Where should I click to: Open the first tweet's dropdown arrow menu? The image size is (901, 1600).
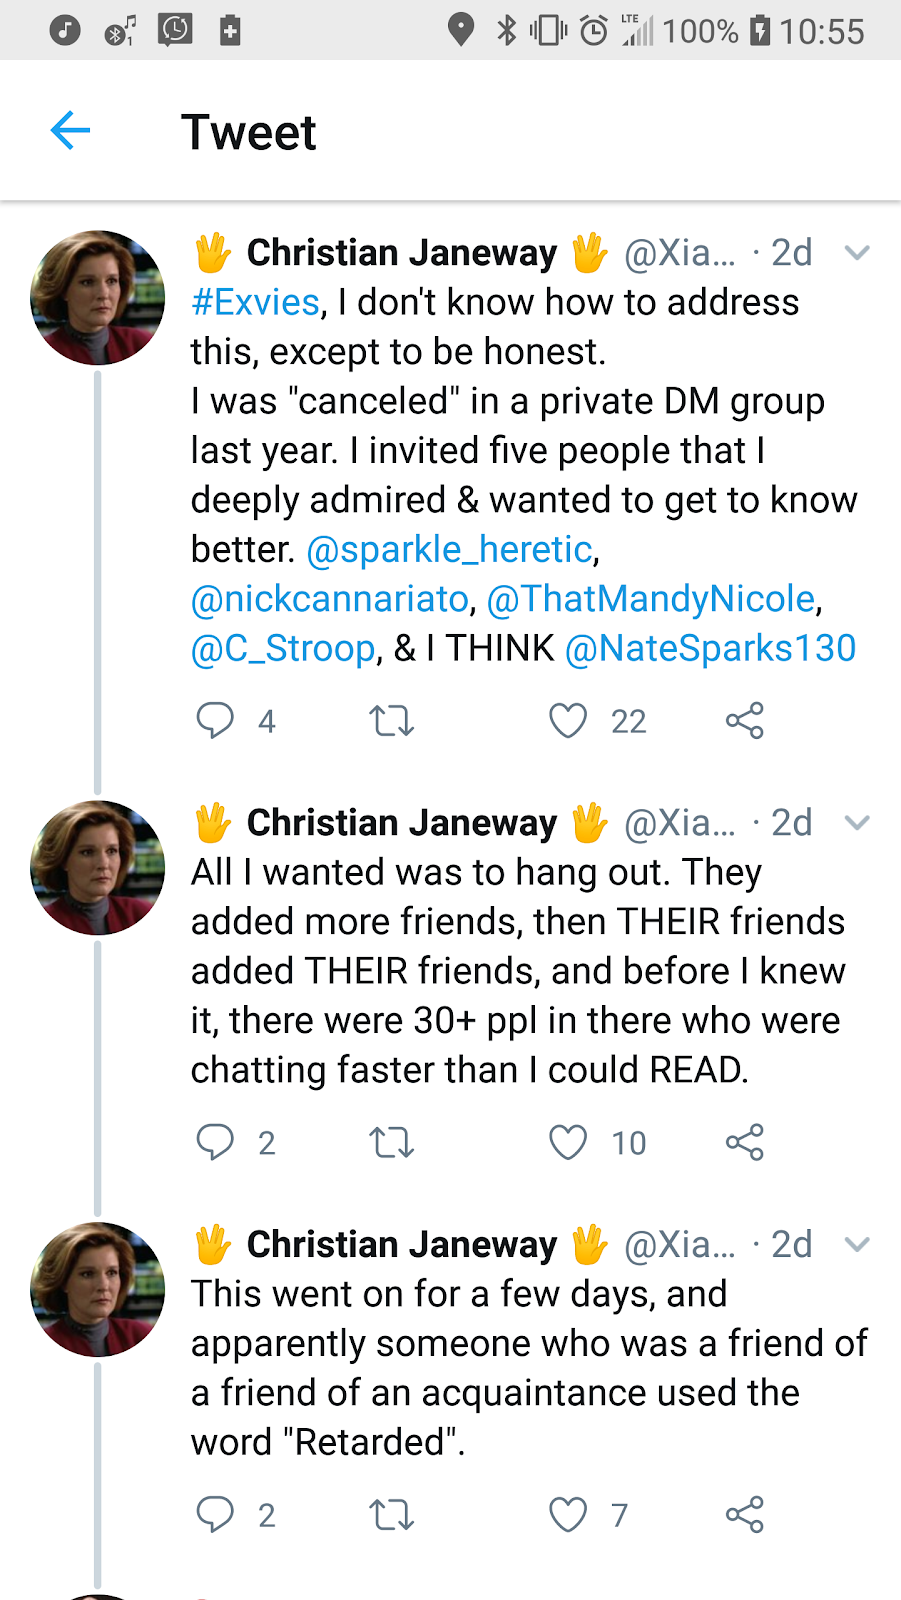[x=857, y=253]
